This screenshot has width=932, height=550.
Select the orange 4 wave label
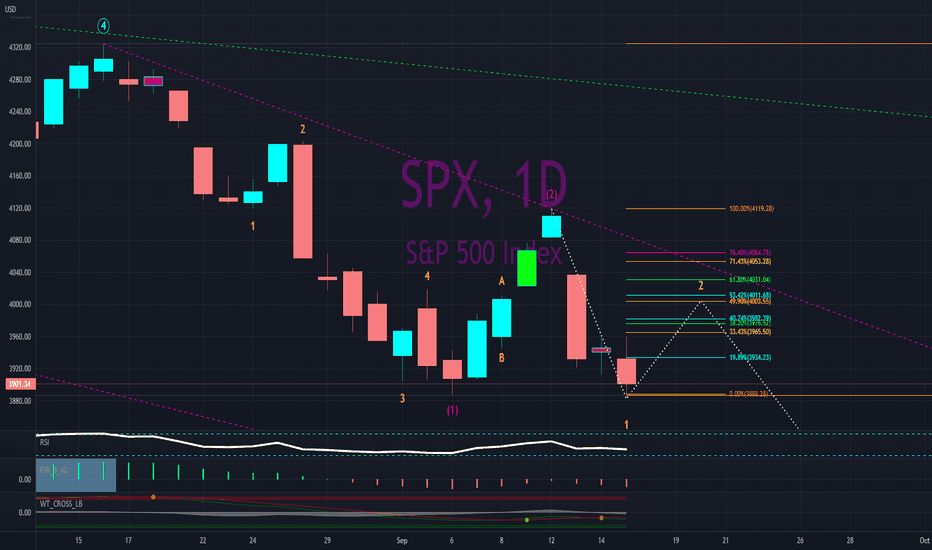[x=427, y=276]
